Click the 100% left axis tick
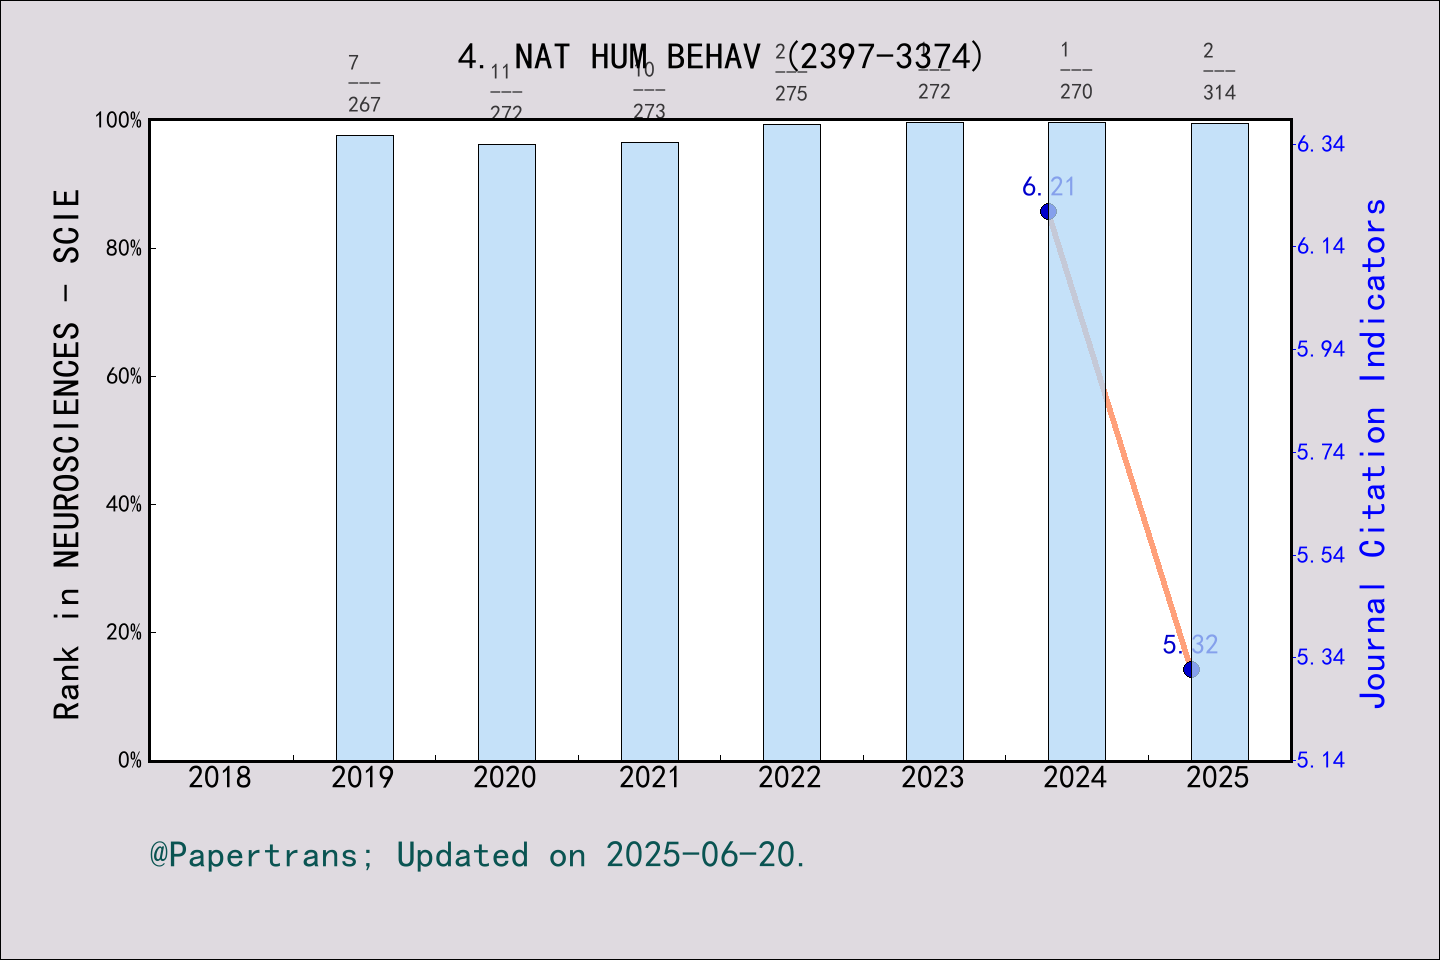This screenshot has height=960, width=1440. (118, 120)
